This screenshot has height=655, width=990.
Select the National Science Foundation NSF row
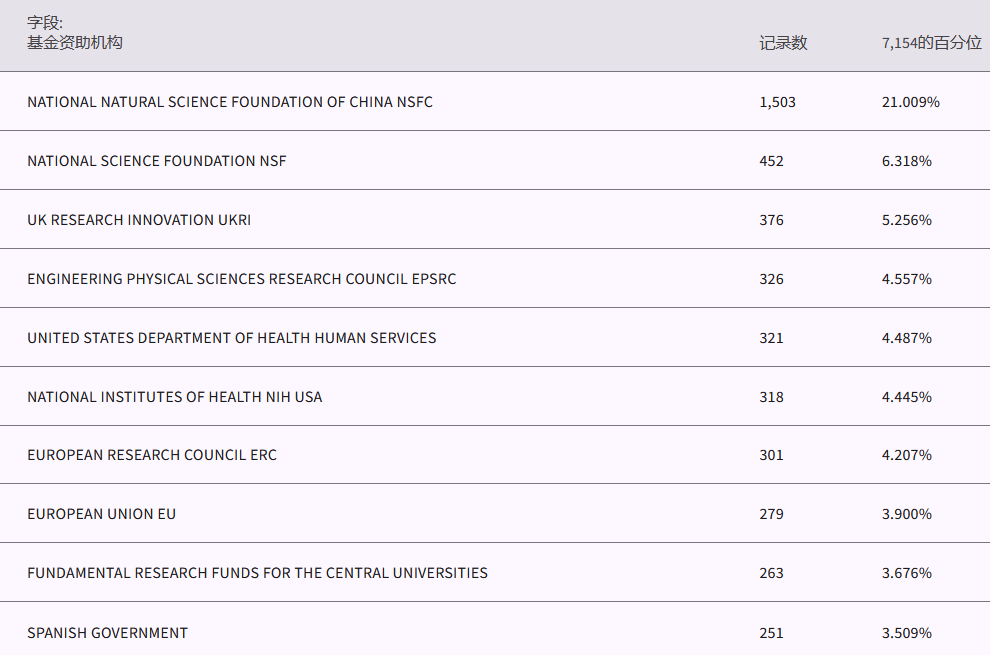click(x=157, y=161)
